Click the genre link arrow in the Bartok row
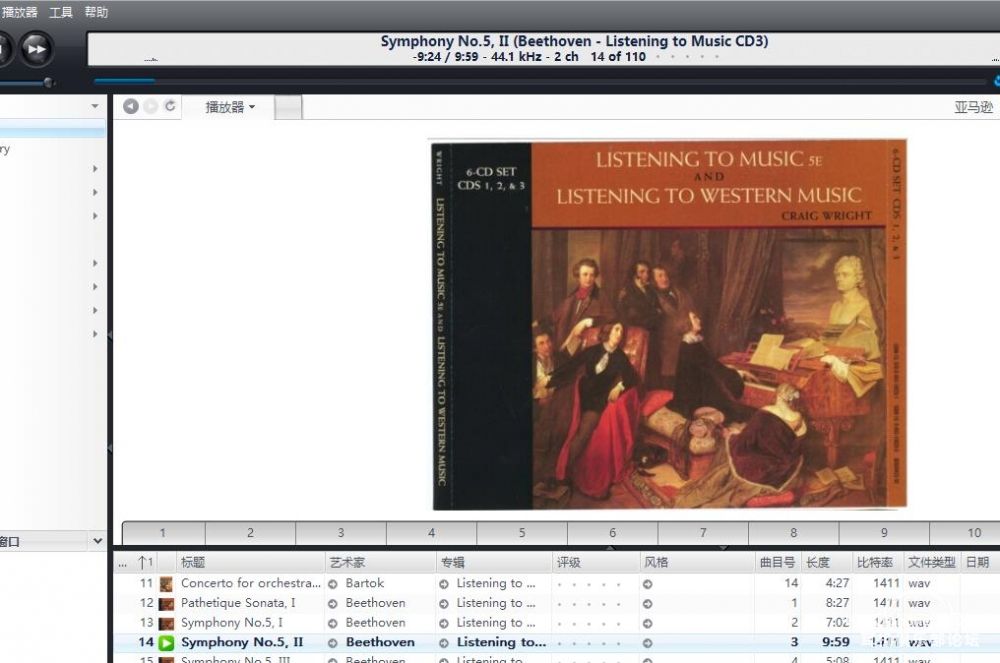The height and width of the screenshot is (663, 1000). click(647, 584)
